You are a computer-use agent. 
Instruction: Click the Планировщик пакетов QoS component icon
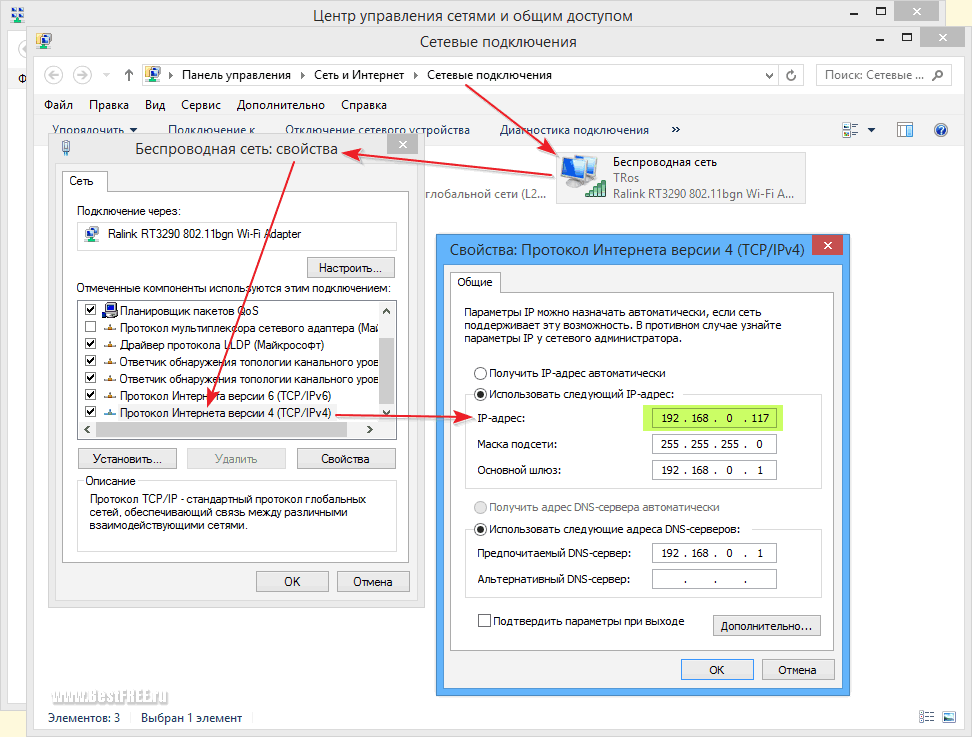point(110,310)
